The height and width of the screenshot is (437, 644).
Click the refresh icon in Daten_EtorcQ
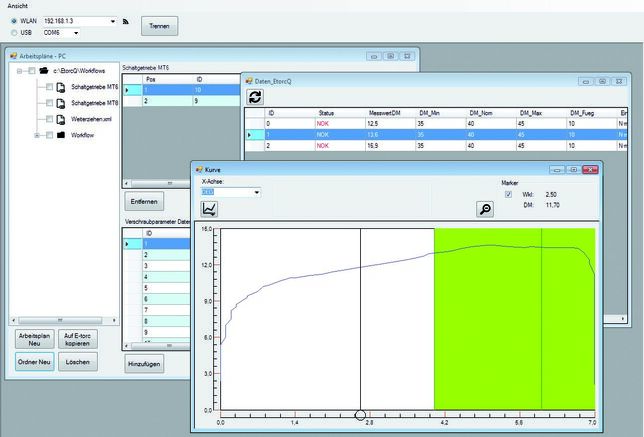pyautogui.click(x=255, y=97)
